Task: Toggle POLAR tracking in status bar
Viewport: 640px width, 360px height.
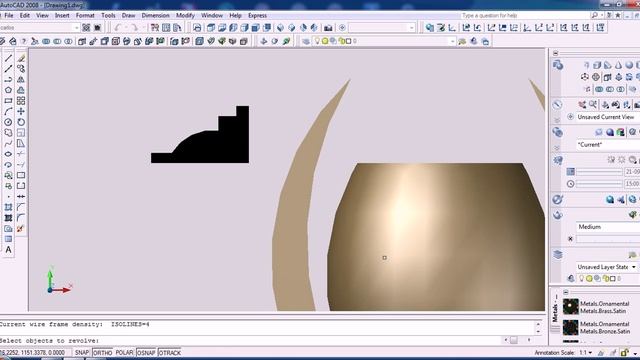Action: click(x=124, y=353)
